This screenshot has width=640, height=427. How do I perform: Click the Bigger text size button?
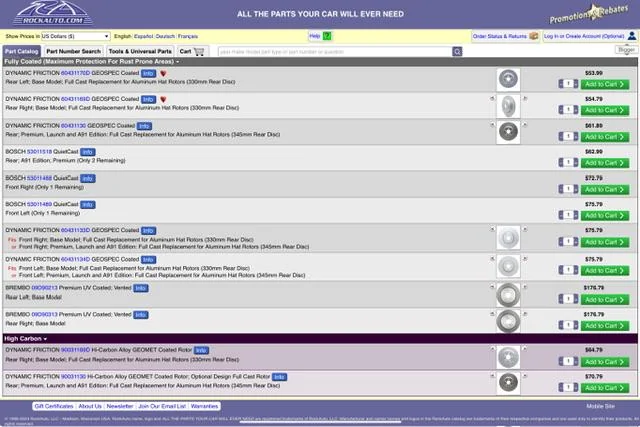coord(626,50)
